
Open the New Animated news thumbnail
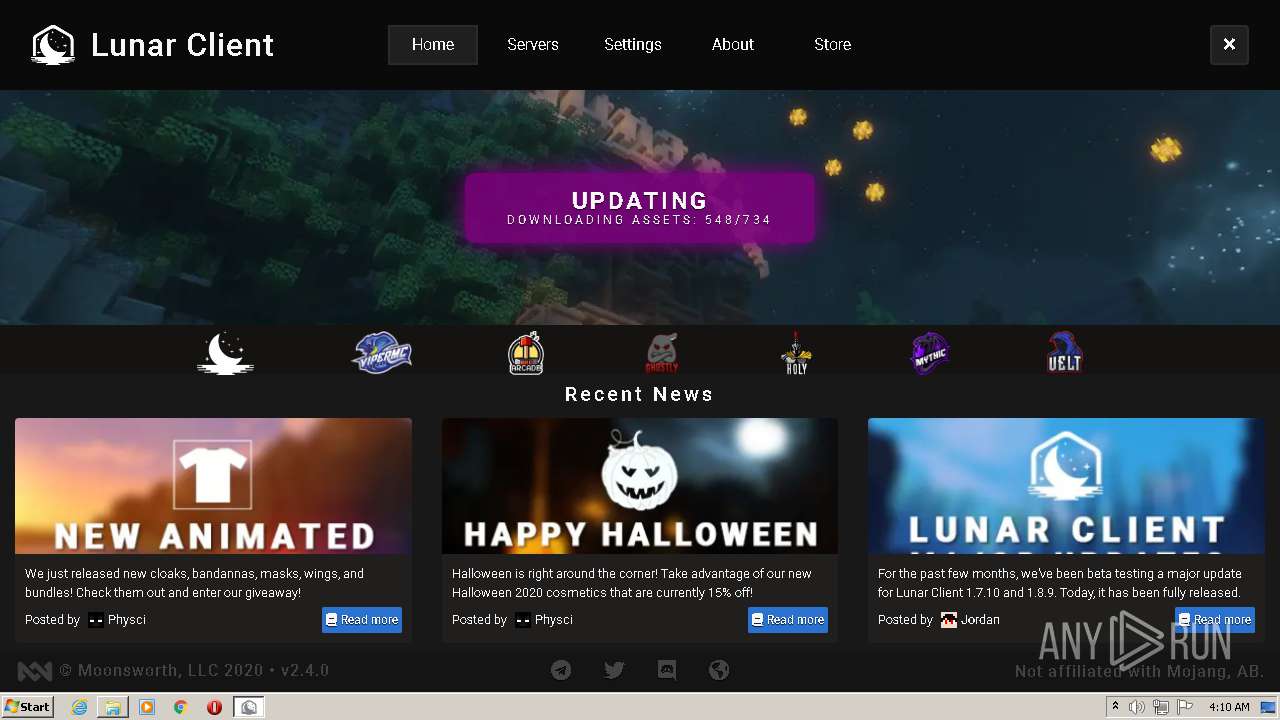(x=213, y=486)
